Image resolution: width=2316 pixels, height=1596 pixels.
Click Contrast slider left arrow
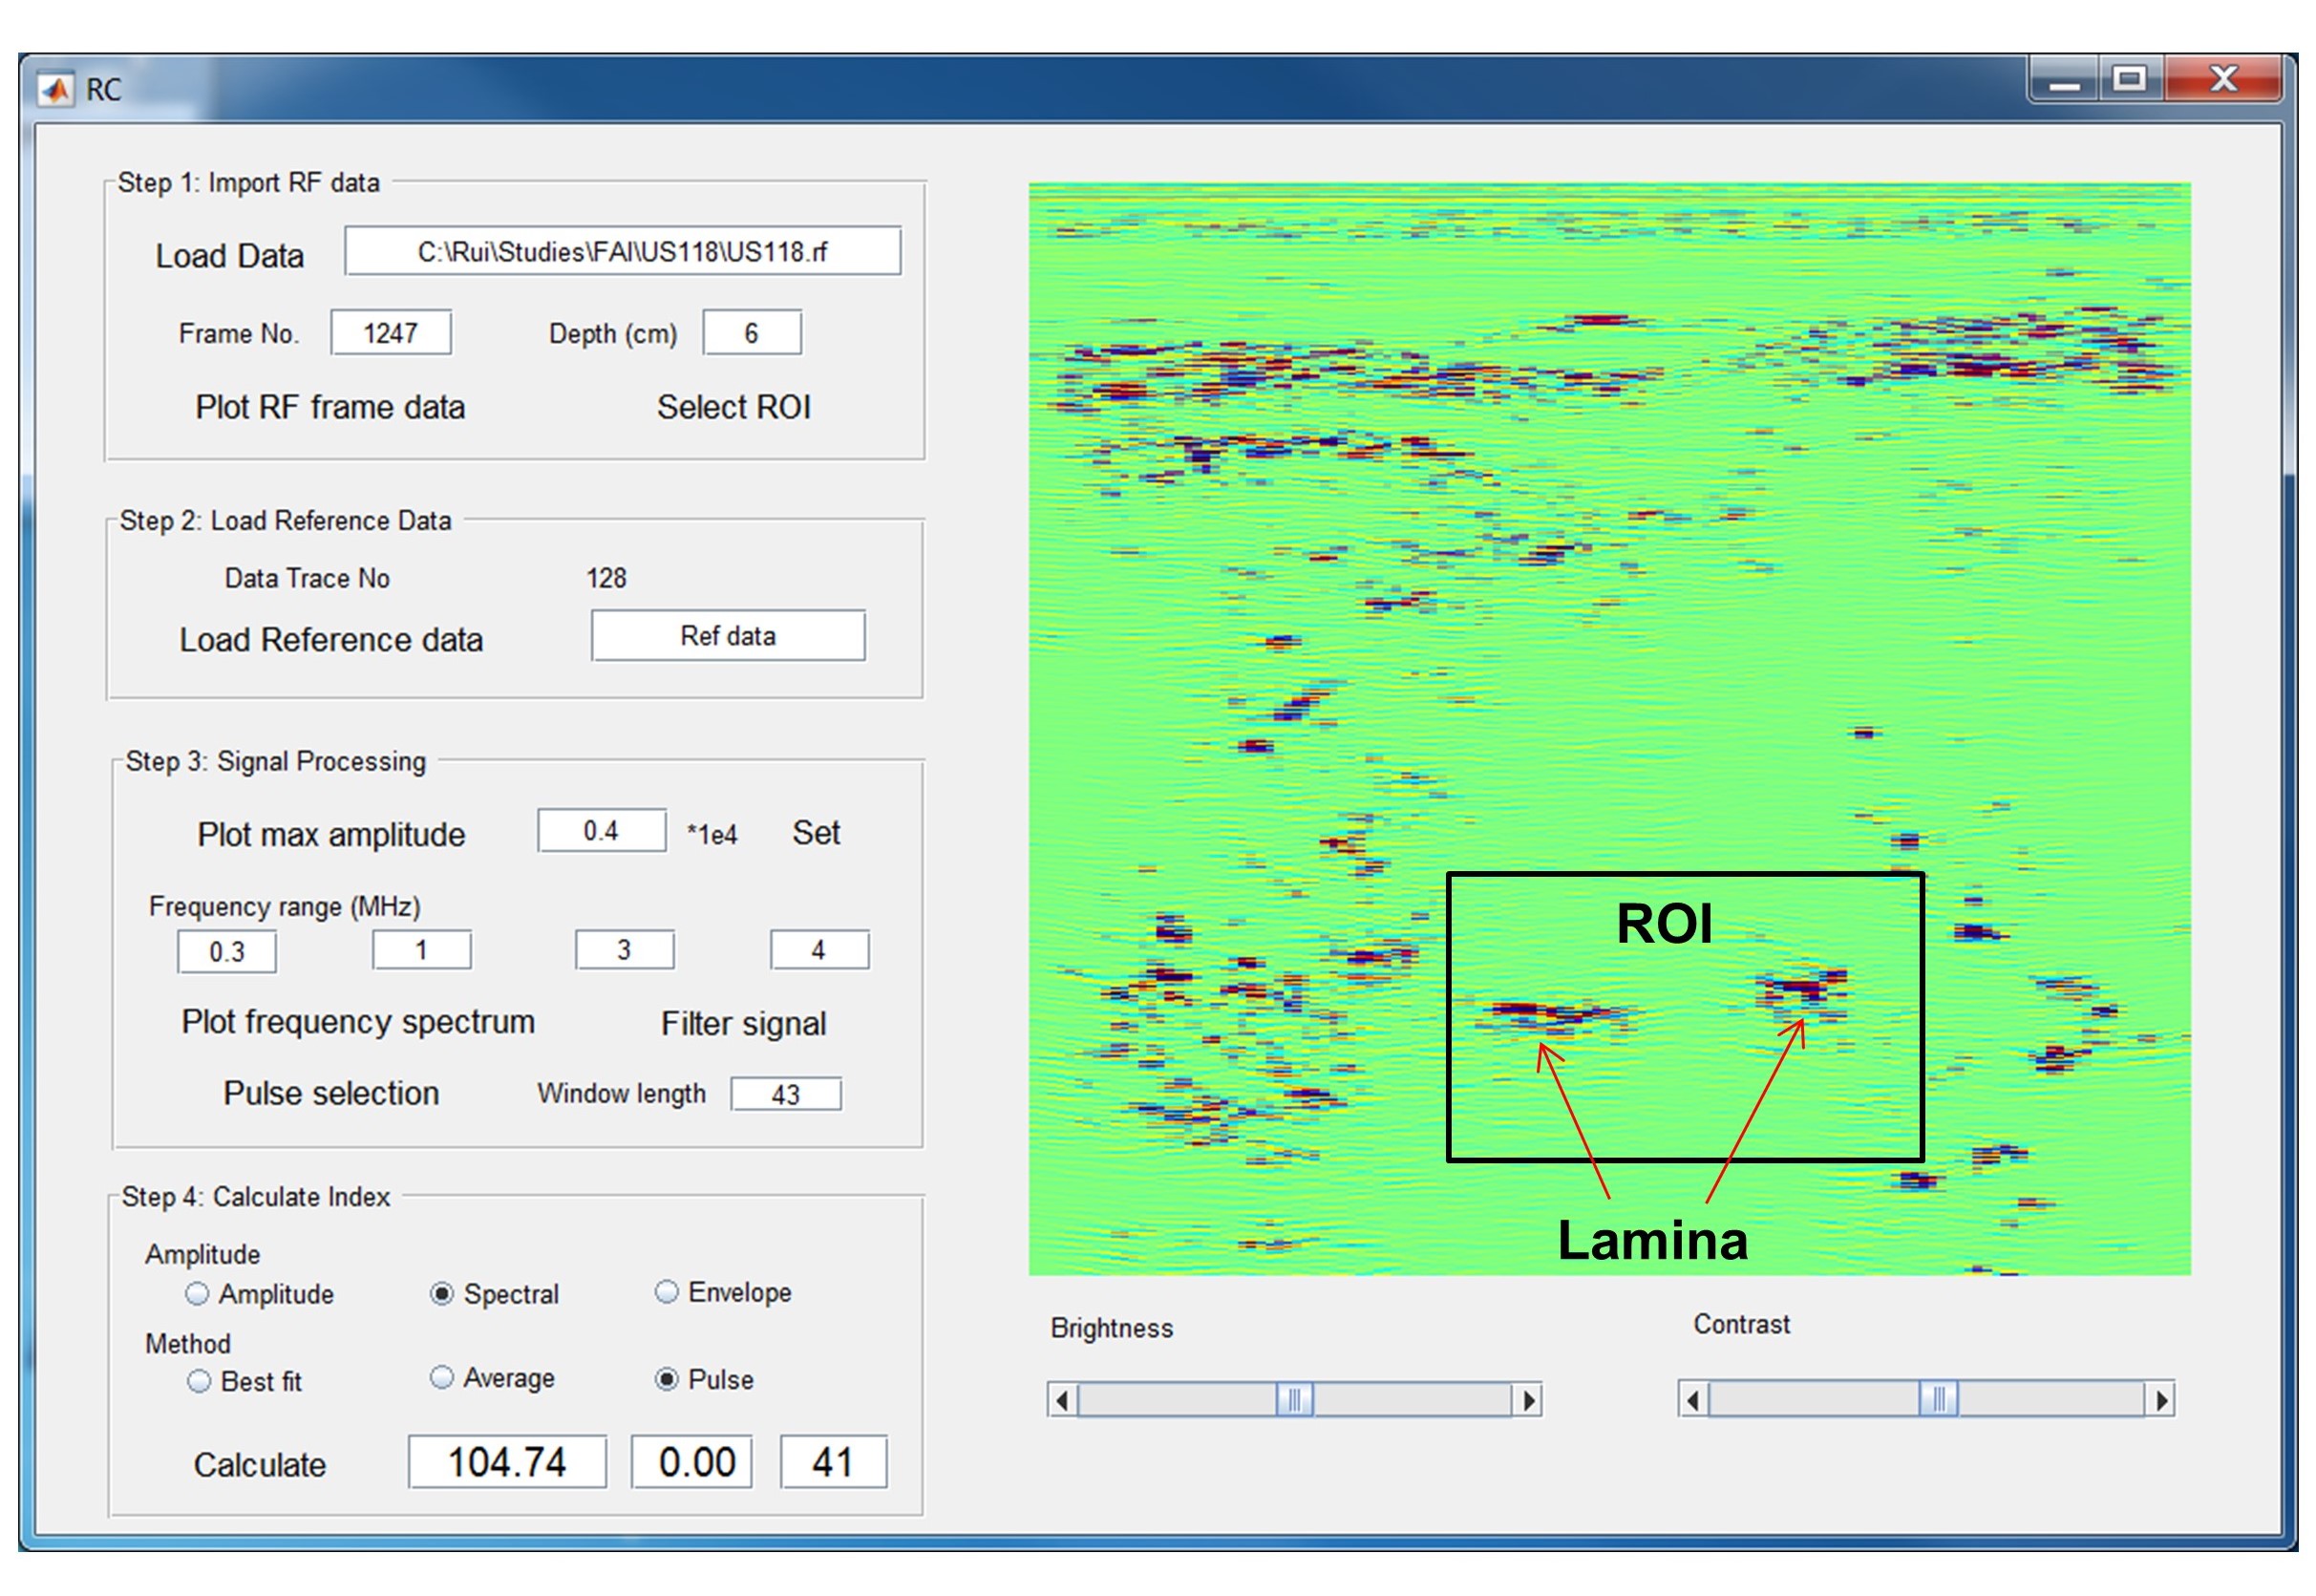click(x=1694, y=1400)
